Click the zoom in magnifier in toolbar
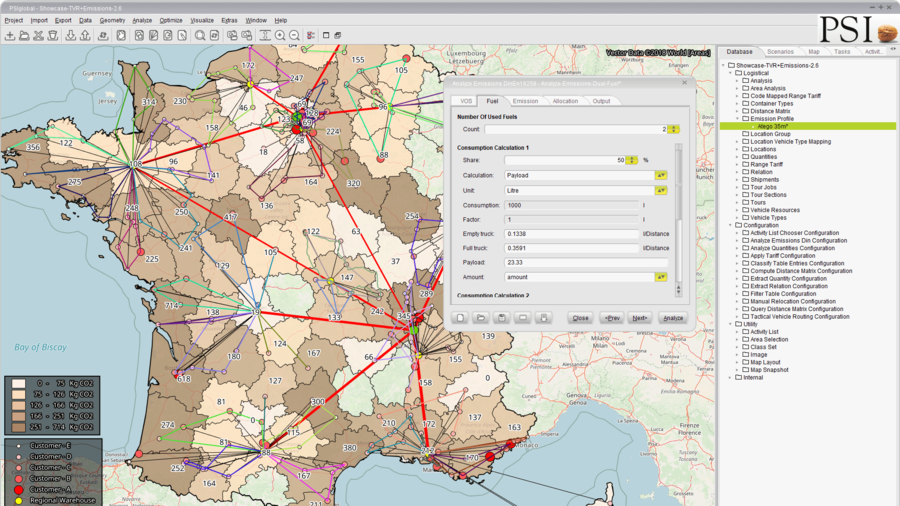This screenshot has height=506, width=900. pyautogui.click(x=280, y=35)
